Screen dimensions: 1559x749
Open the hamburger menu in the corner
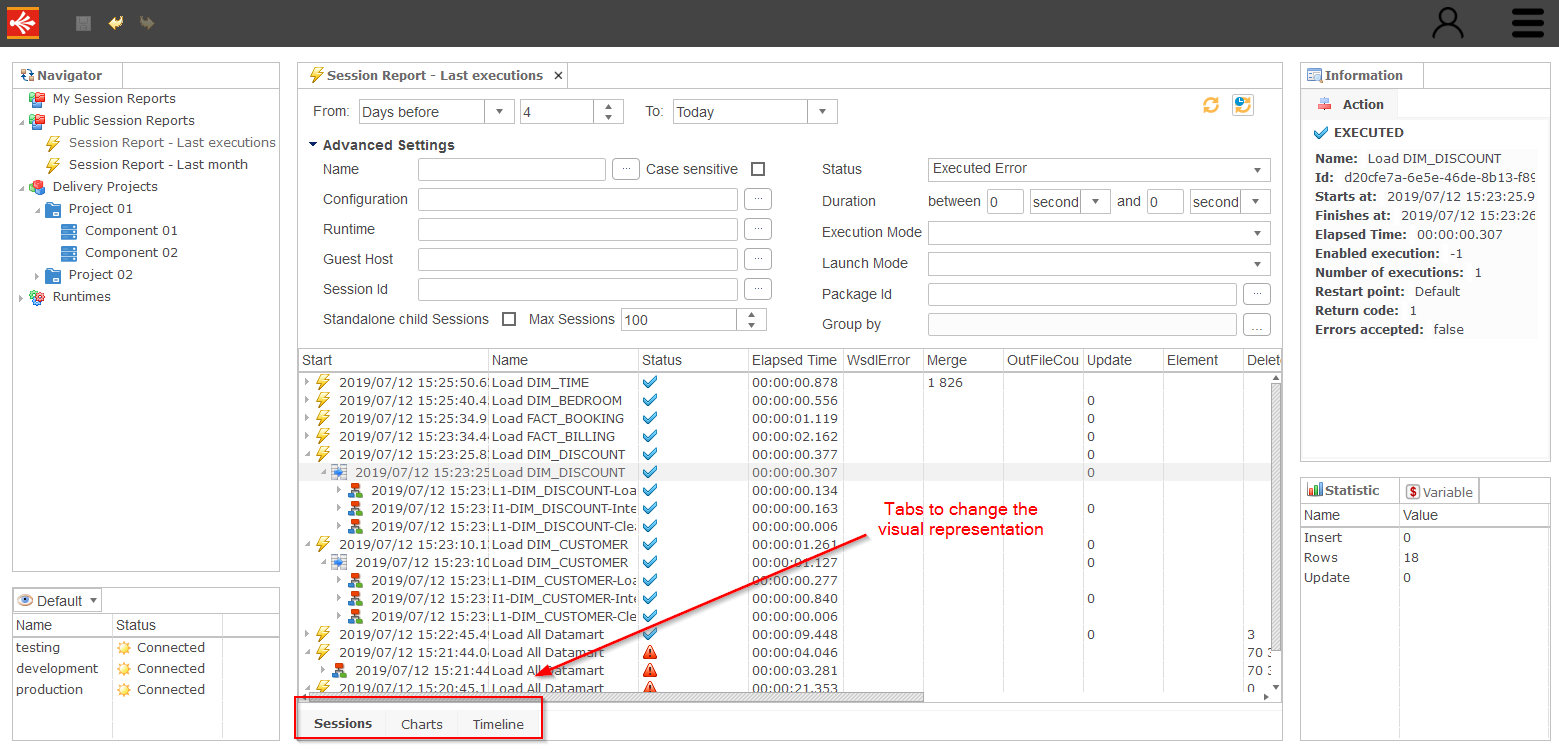pos(1527,22)
